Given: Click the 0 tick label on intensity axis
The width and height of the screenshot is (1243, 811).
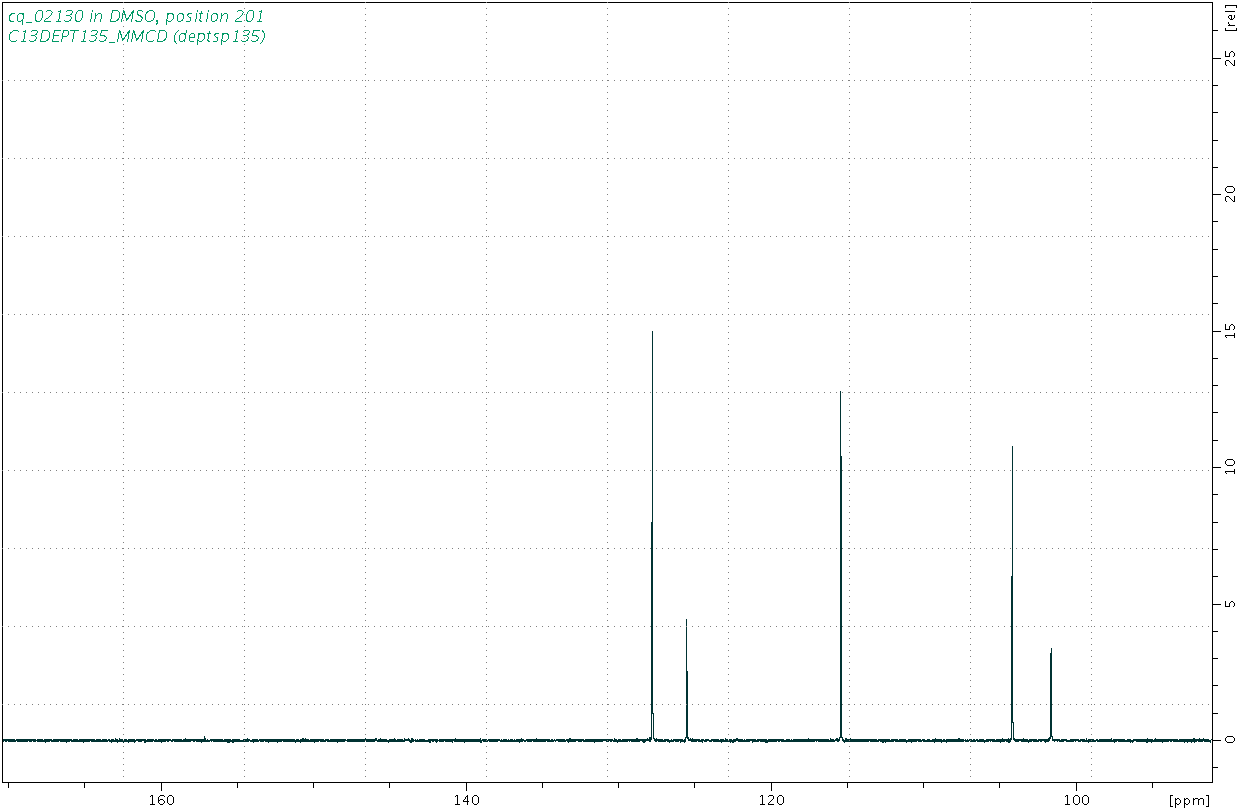Looking at the screenshot, I should [x=1229, y=740].
